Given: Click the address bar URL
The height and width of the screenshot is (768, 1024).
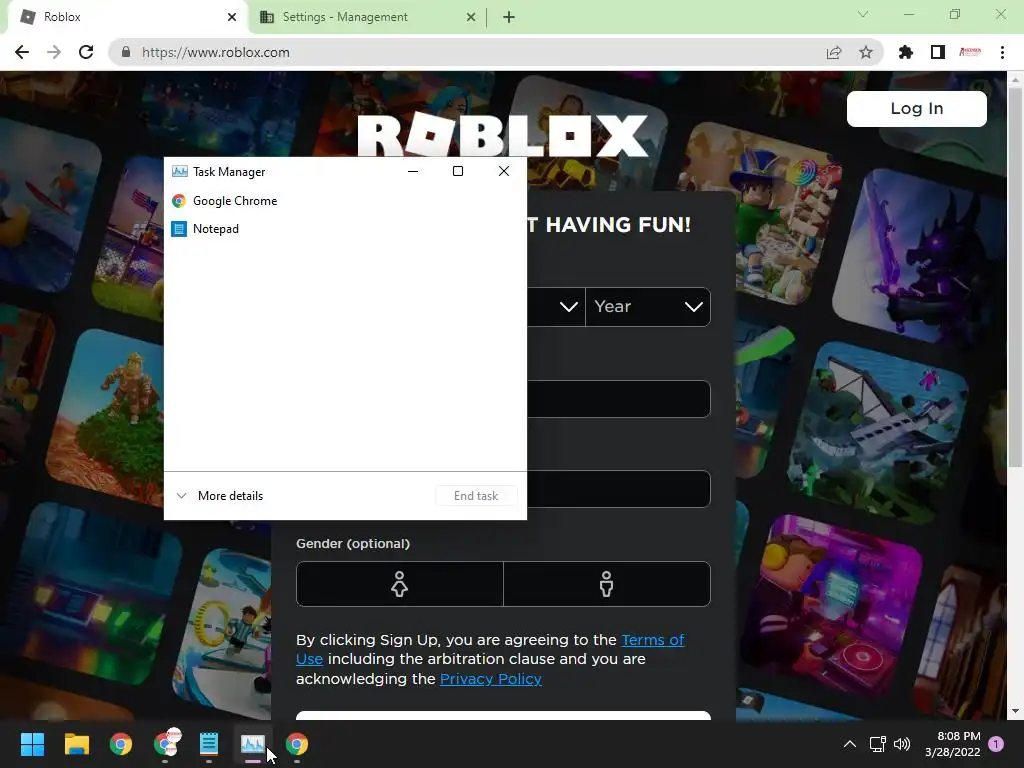Looking at the screenshot, I should click(x=216, y=52).
